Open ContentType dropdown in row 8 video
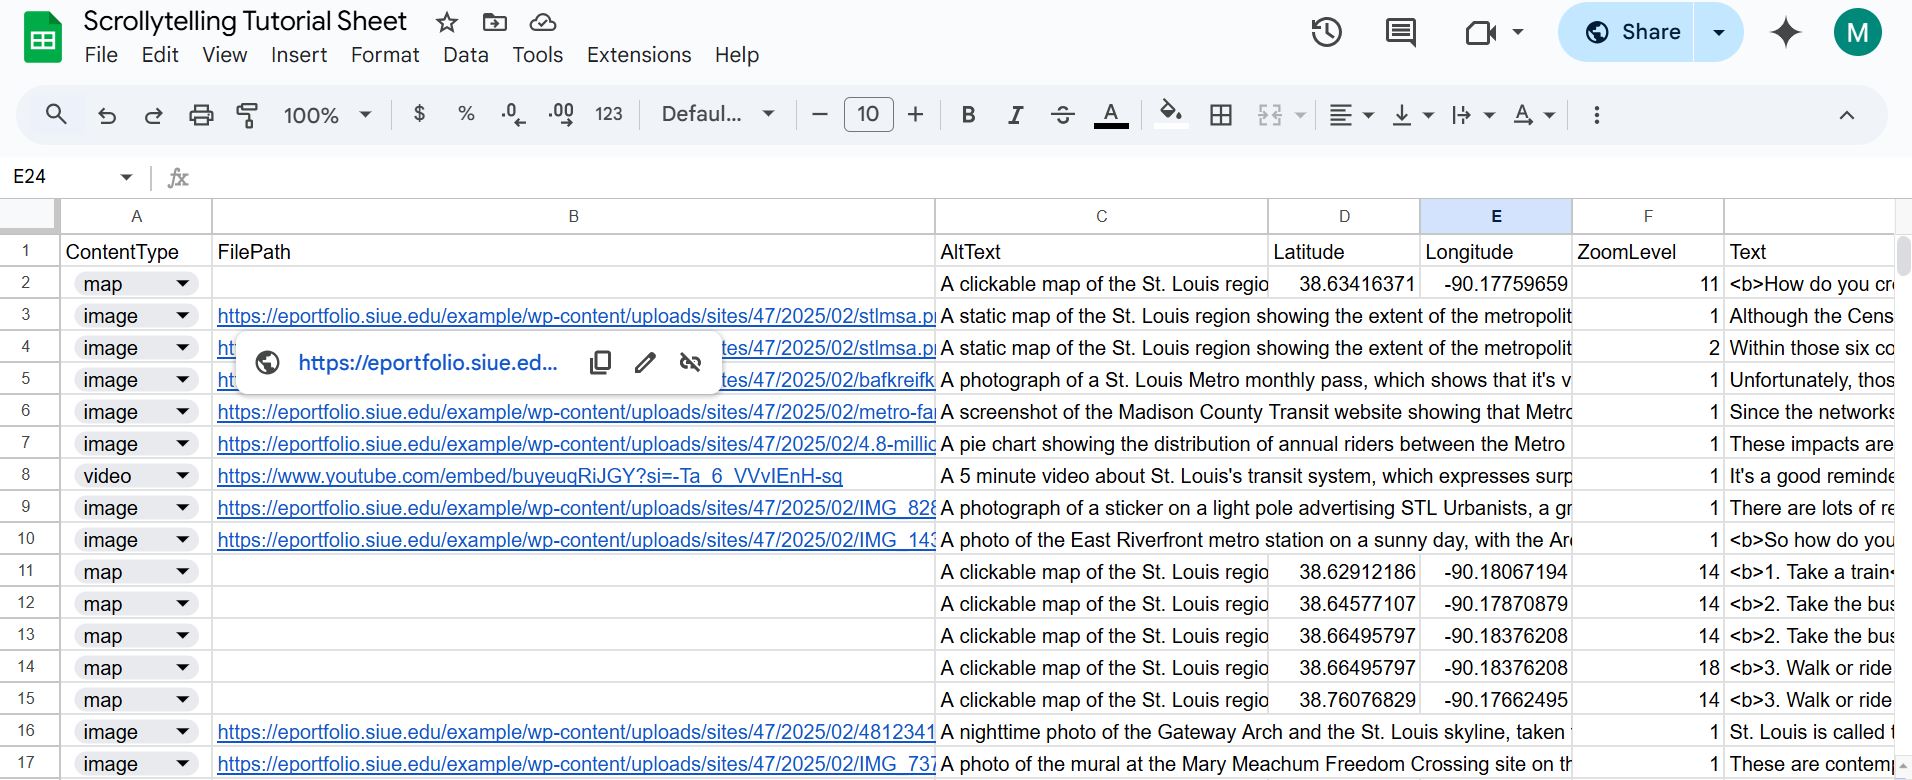Image resolution: width=1912 pixels, height=780 pixels. click(182, 476)
